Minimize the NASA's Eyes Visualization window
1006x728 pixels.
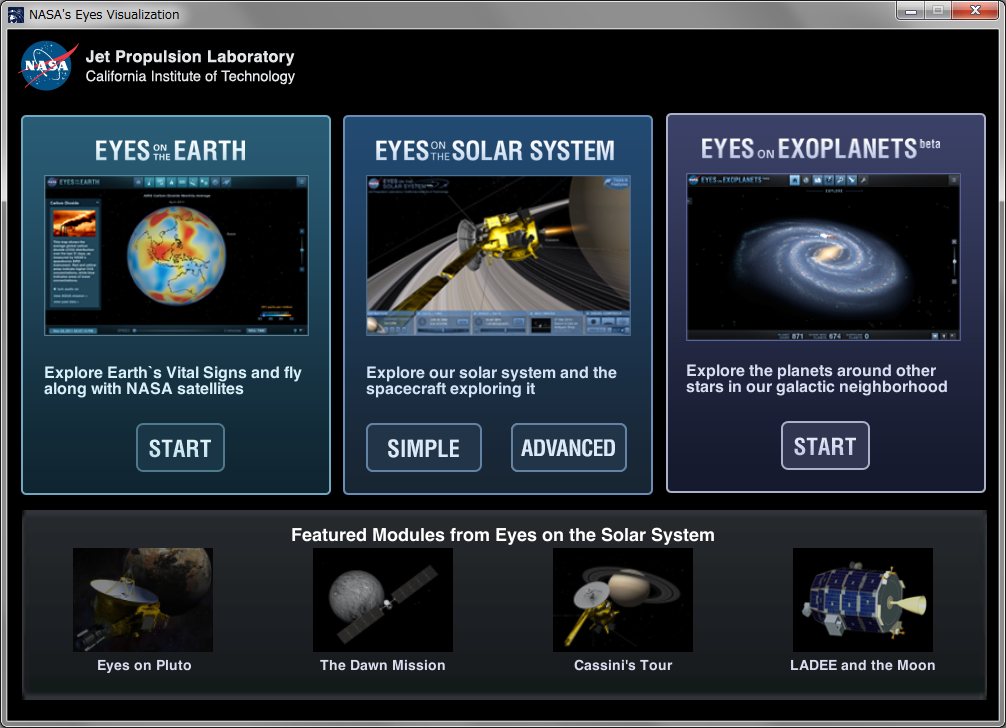(912, 10)
